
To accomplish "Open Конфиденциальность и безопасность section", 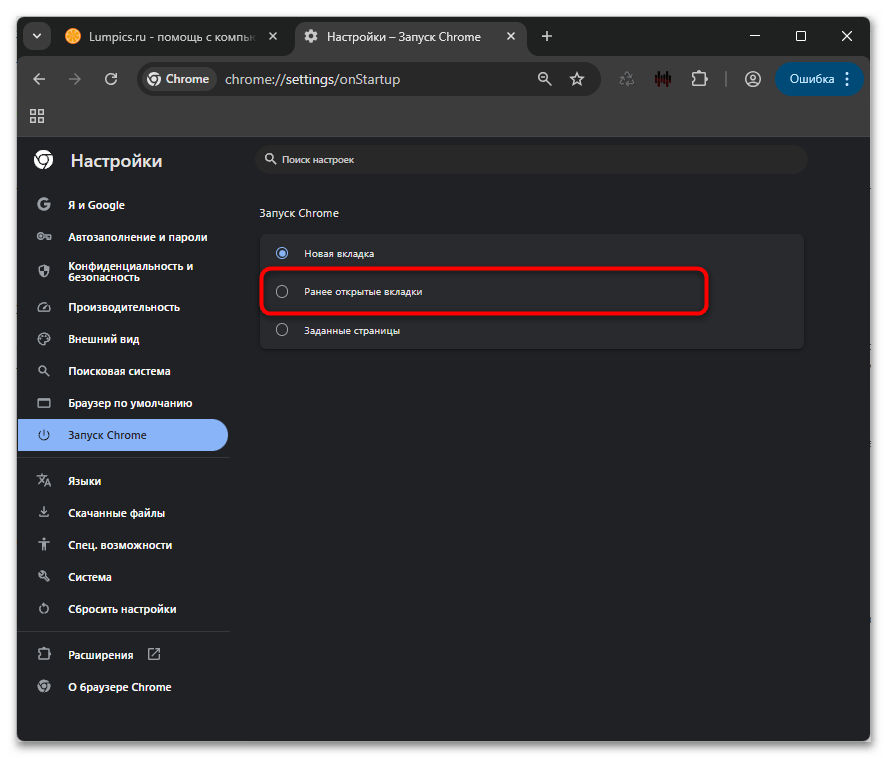I will [x=123, y=272].
